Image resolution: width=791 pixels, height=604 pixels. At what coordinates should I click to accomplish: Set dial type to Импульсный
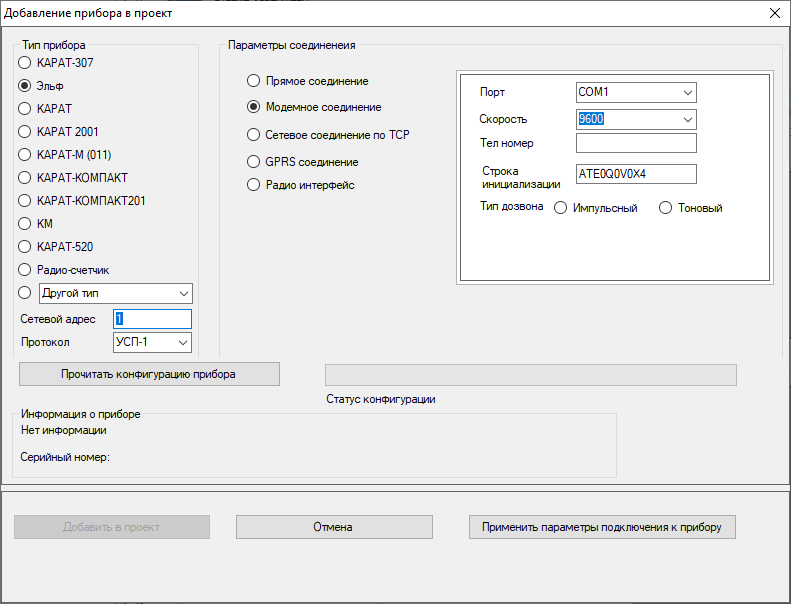560,208
